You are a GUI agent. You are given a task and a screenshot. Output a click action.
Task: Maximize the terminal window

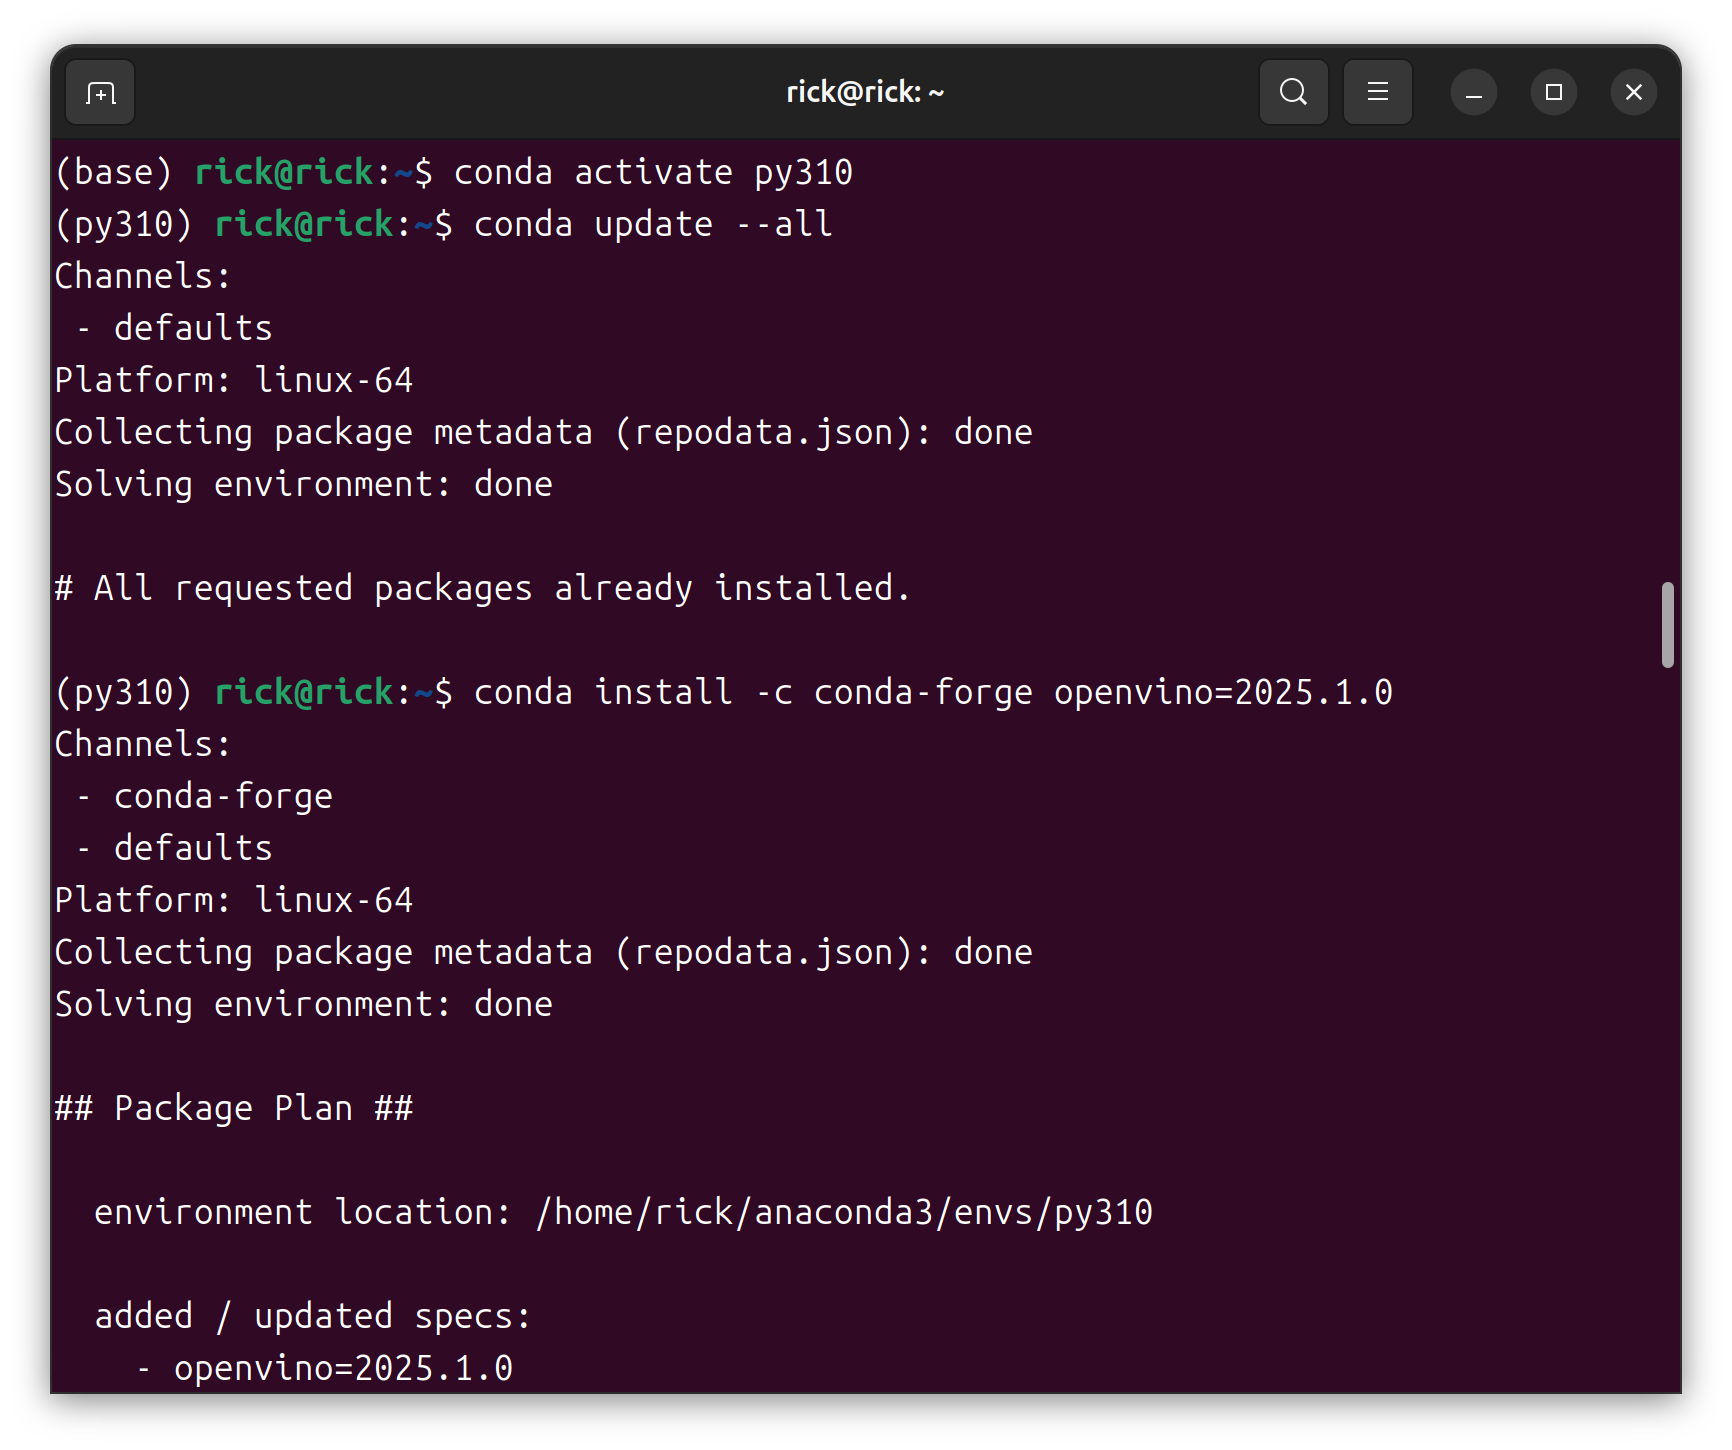(1553, 93)
